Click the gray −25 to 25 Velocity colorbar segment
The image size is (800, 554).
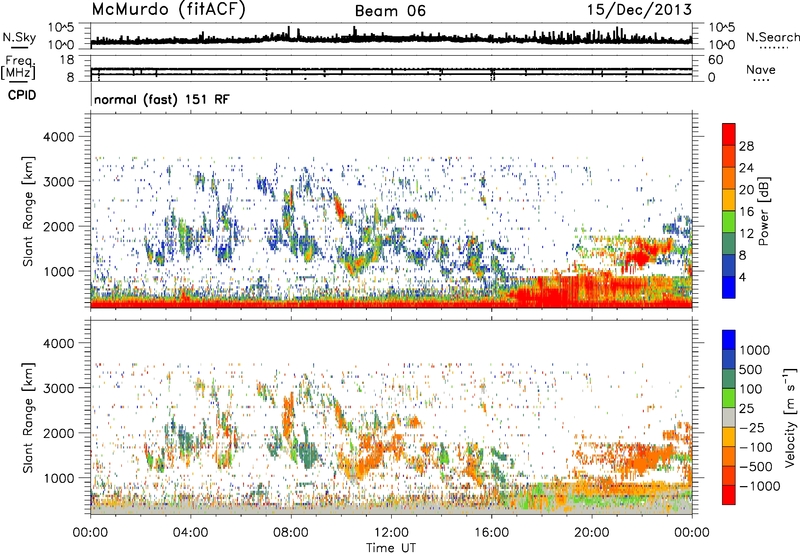pos(729,418)
